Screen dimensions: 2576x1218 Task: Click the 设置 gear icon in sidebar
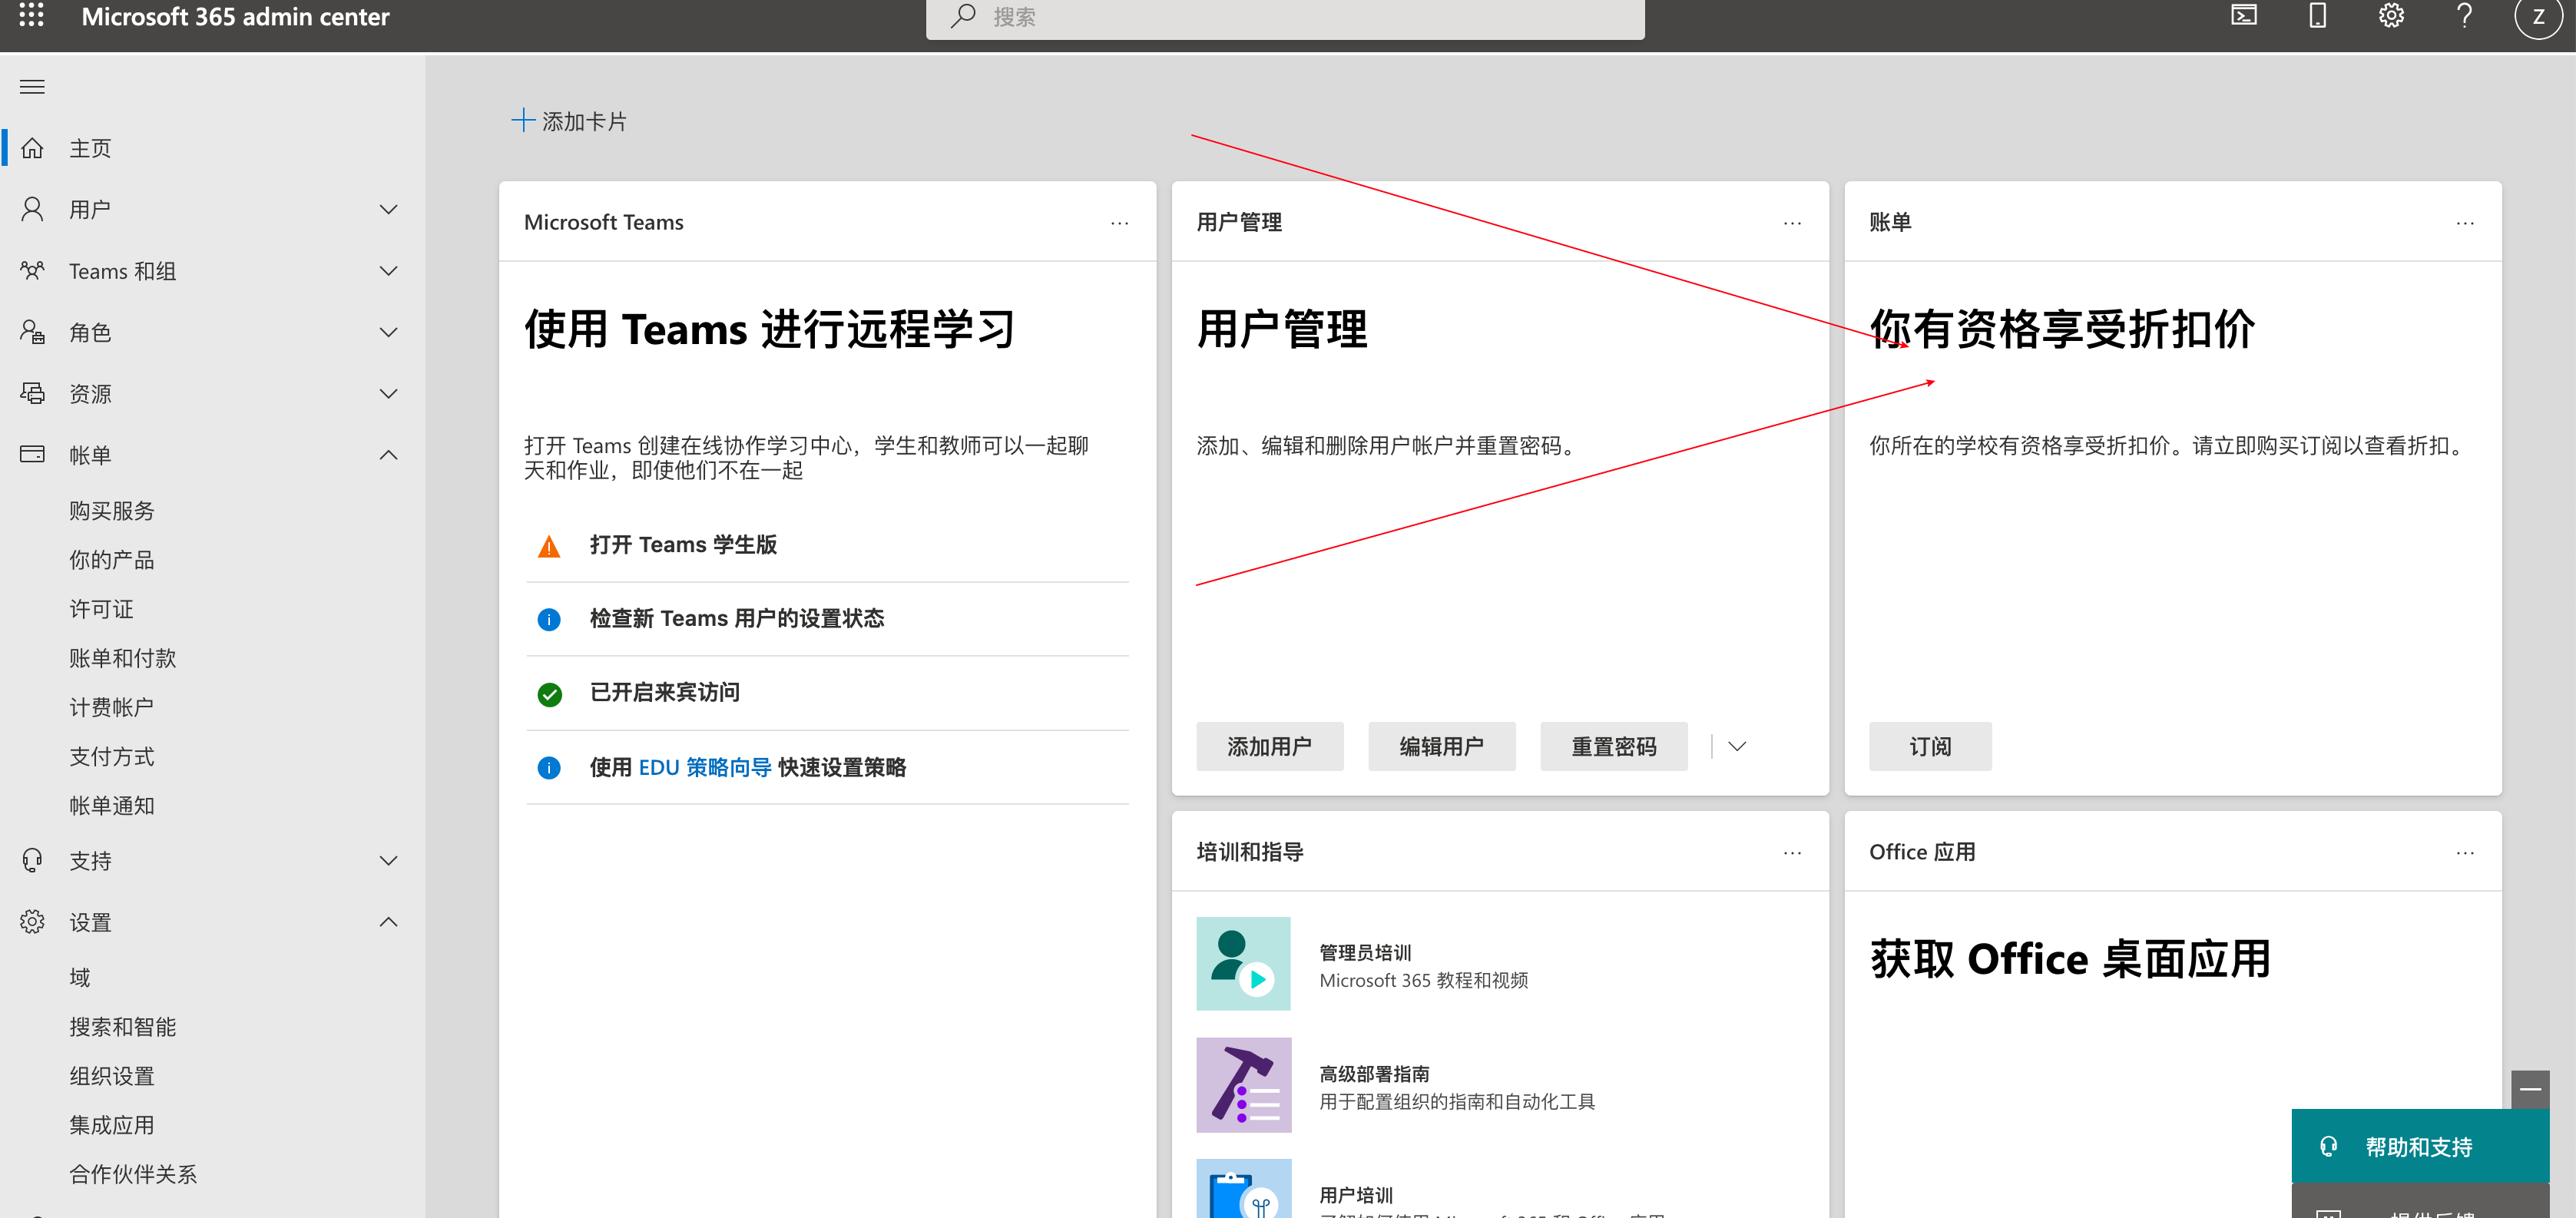pos(32,922)
